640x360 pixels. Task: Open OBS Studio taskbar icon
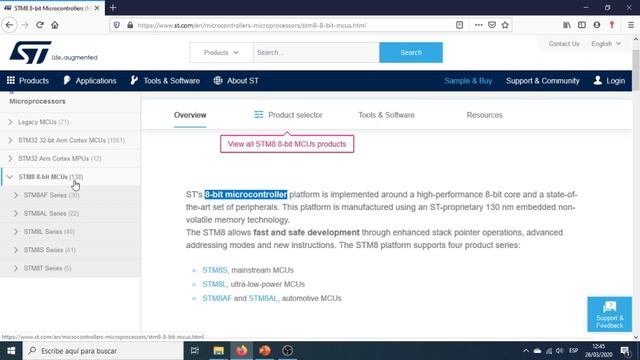coord(287,351)
